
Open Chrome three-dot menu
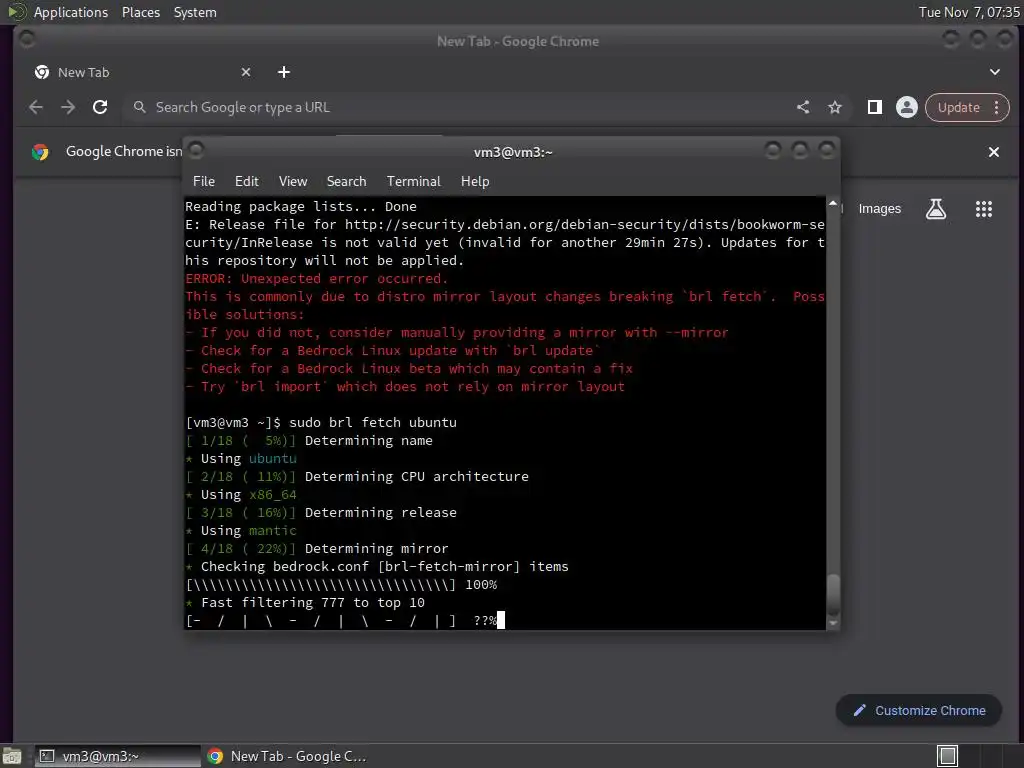click(x=997, y=107)
